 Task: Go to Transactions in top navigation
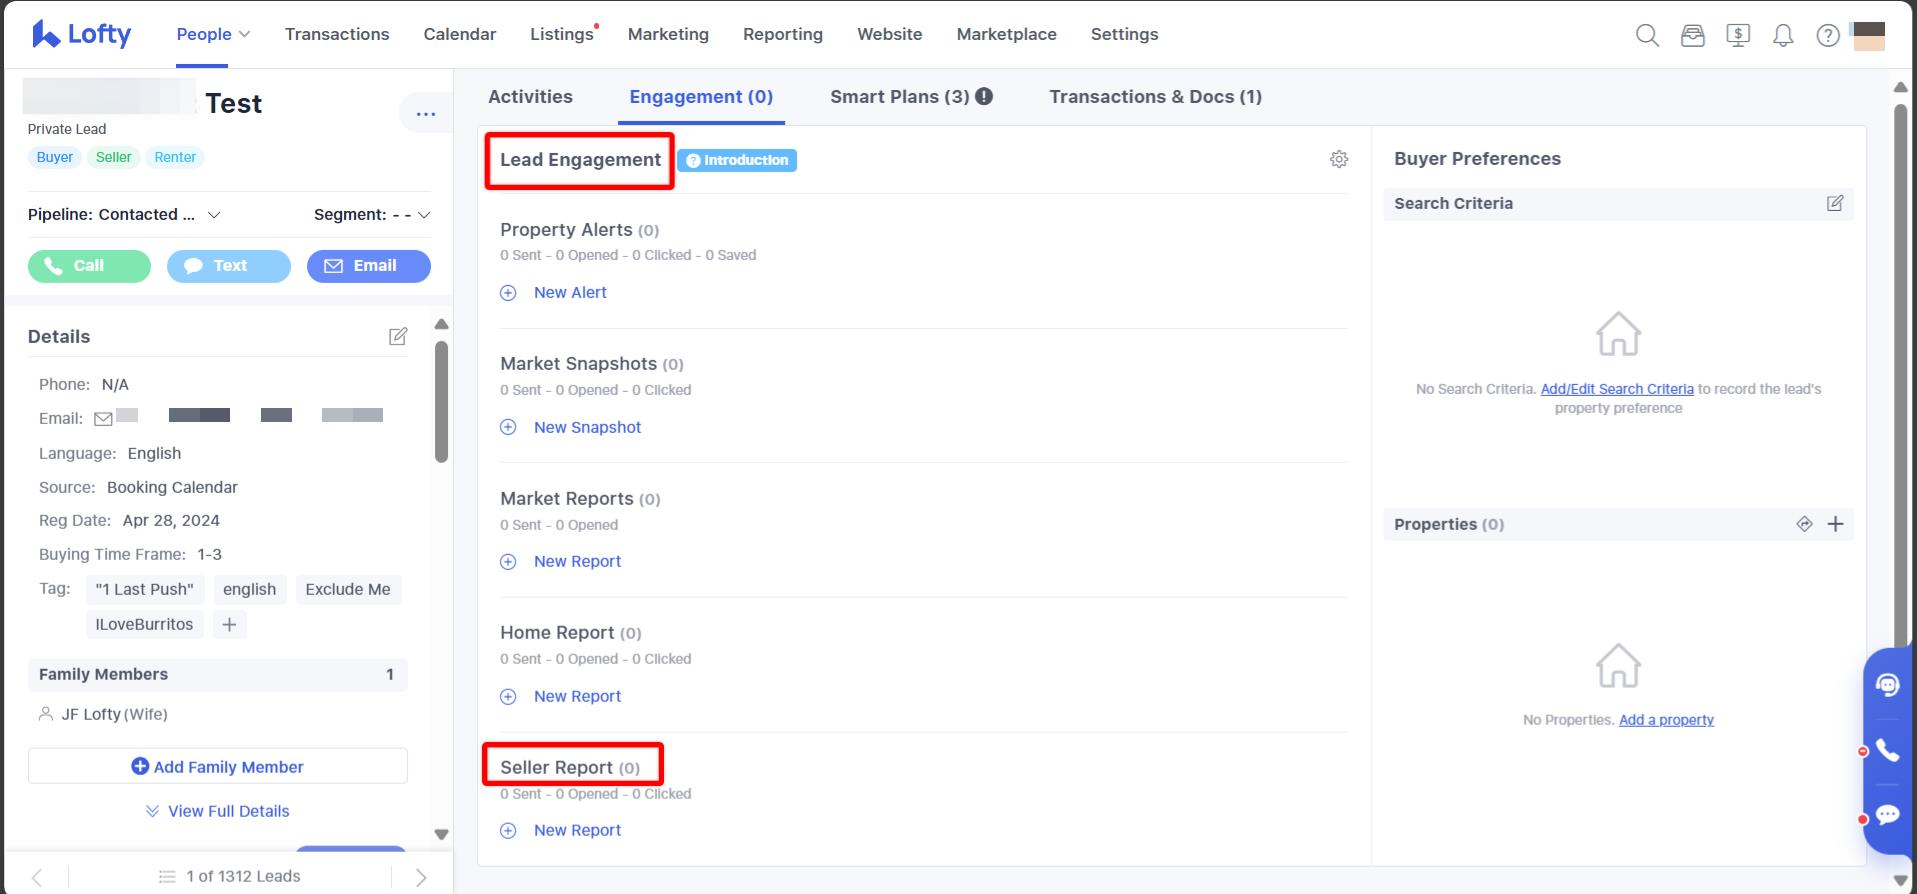point(337,34)
